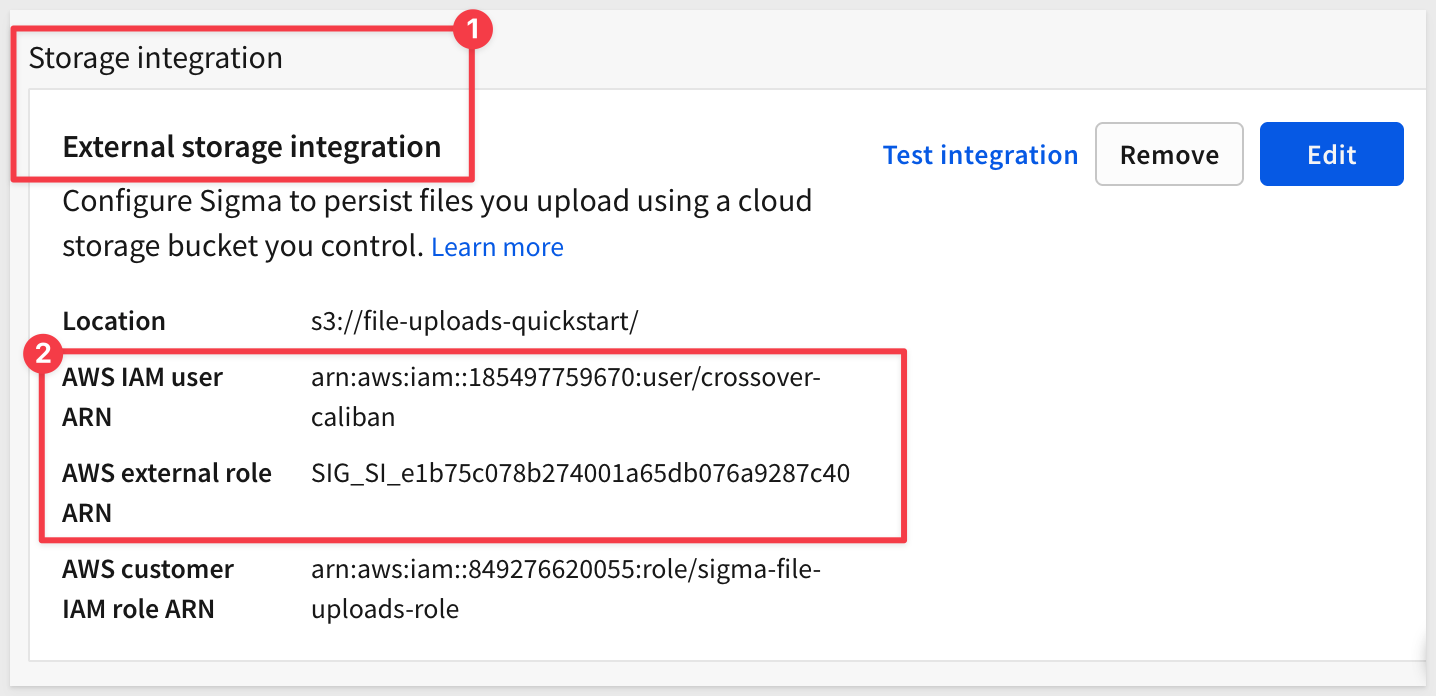Click the red annotation badge numbered 2
Image resolution: width=1436 pixels, height=696 pixels.
(44, 353)
